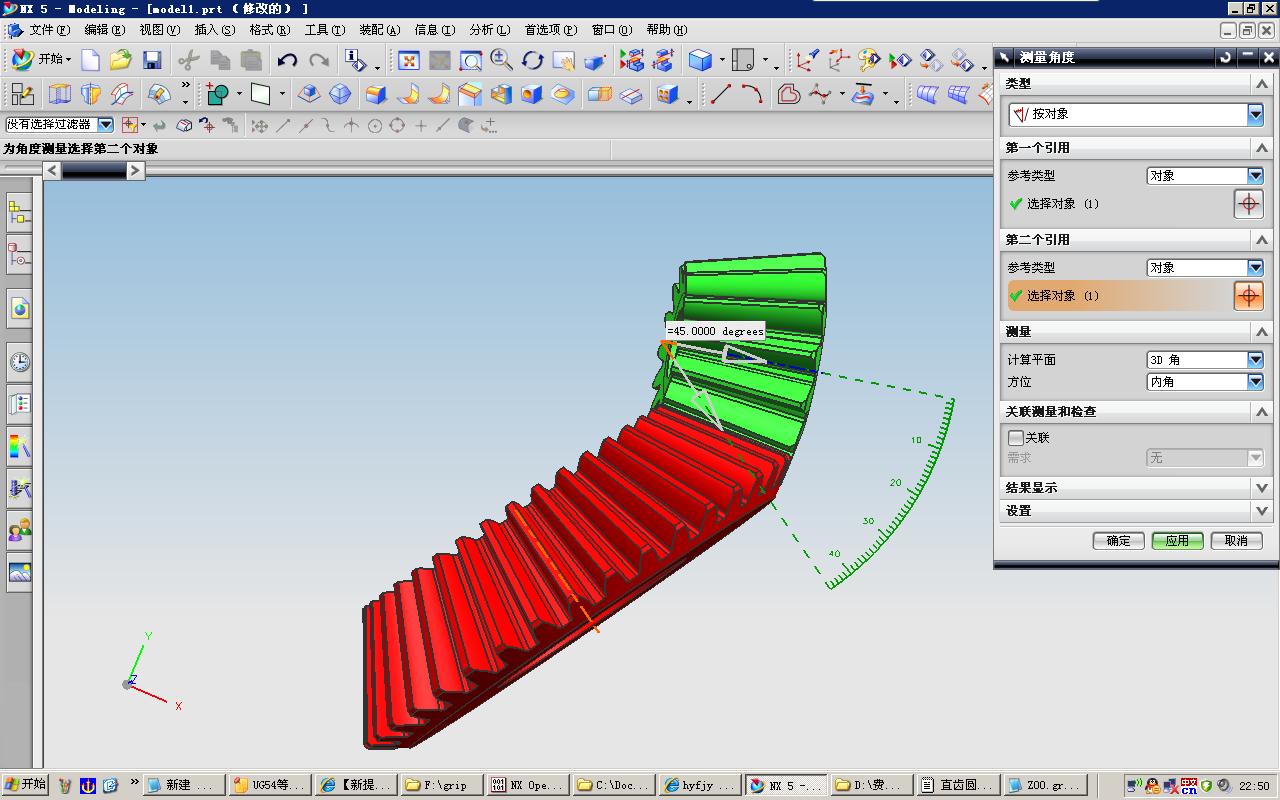Click the left scroll arrow above viewport
The height and width of the screenshot is (800, 1280).
click(52, 171)
